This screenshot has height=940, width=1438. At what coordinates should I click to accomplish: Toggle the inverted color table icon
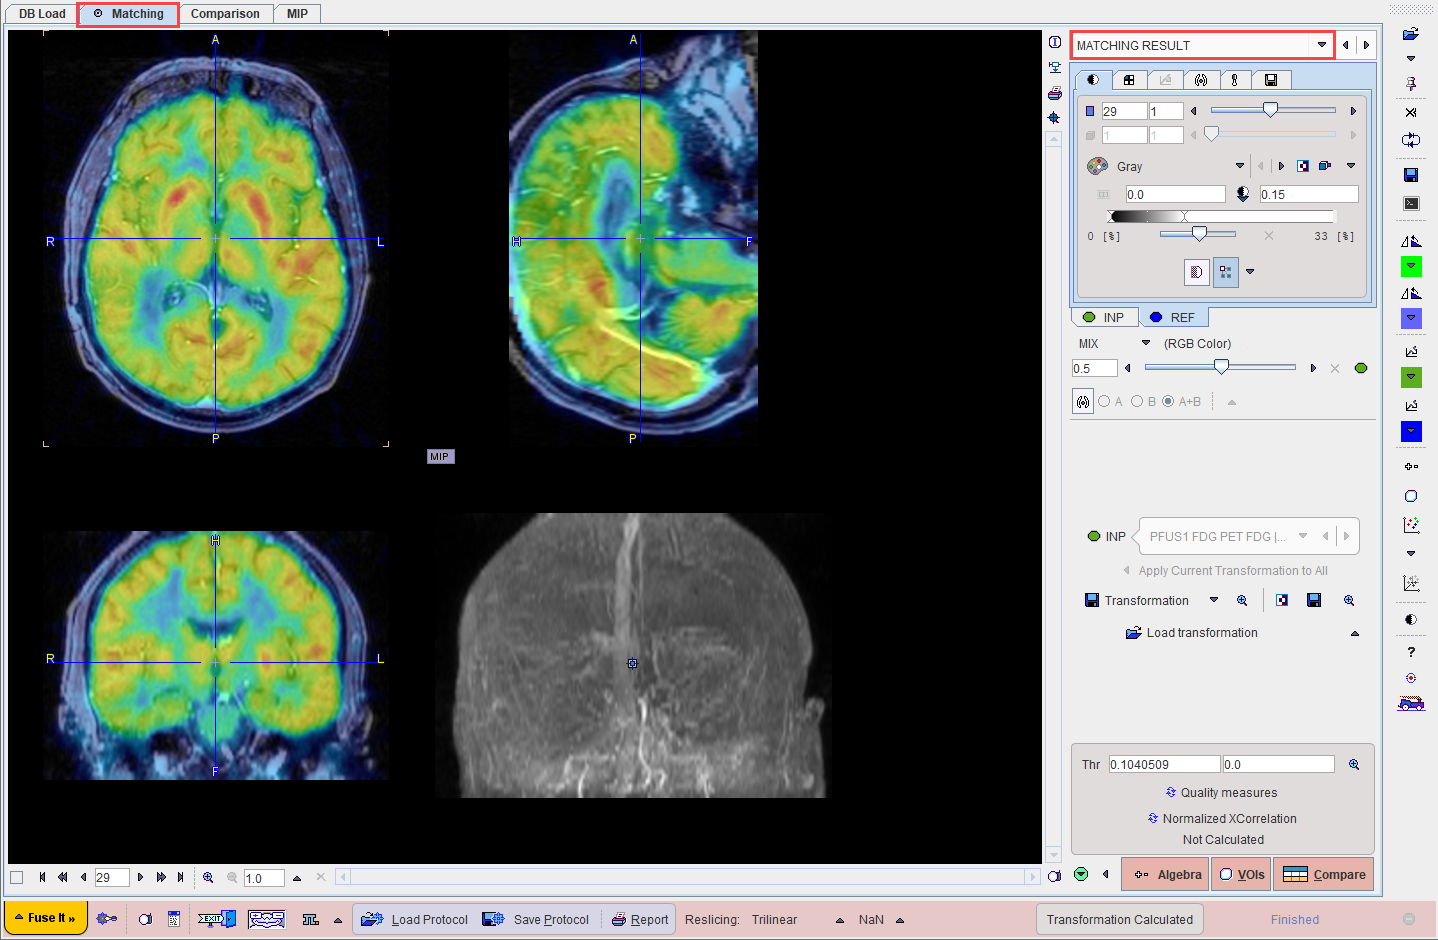coord(1303,166)
